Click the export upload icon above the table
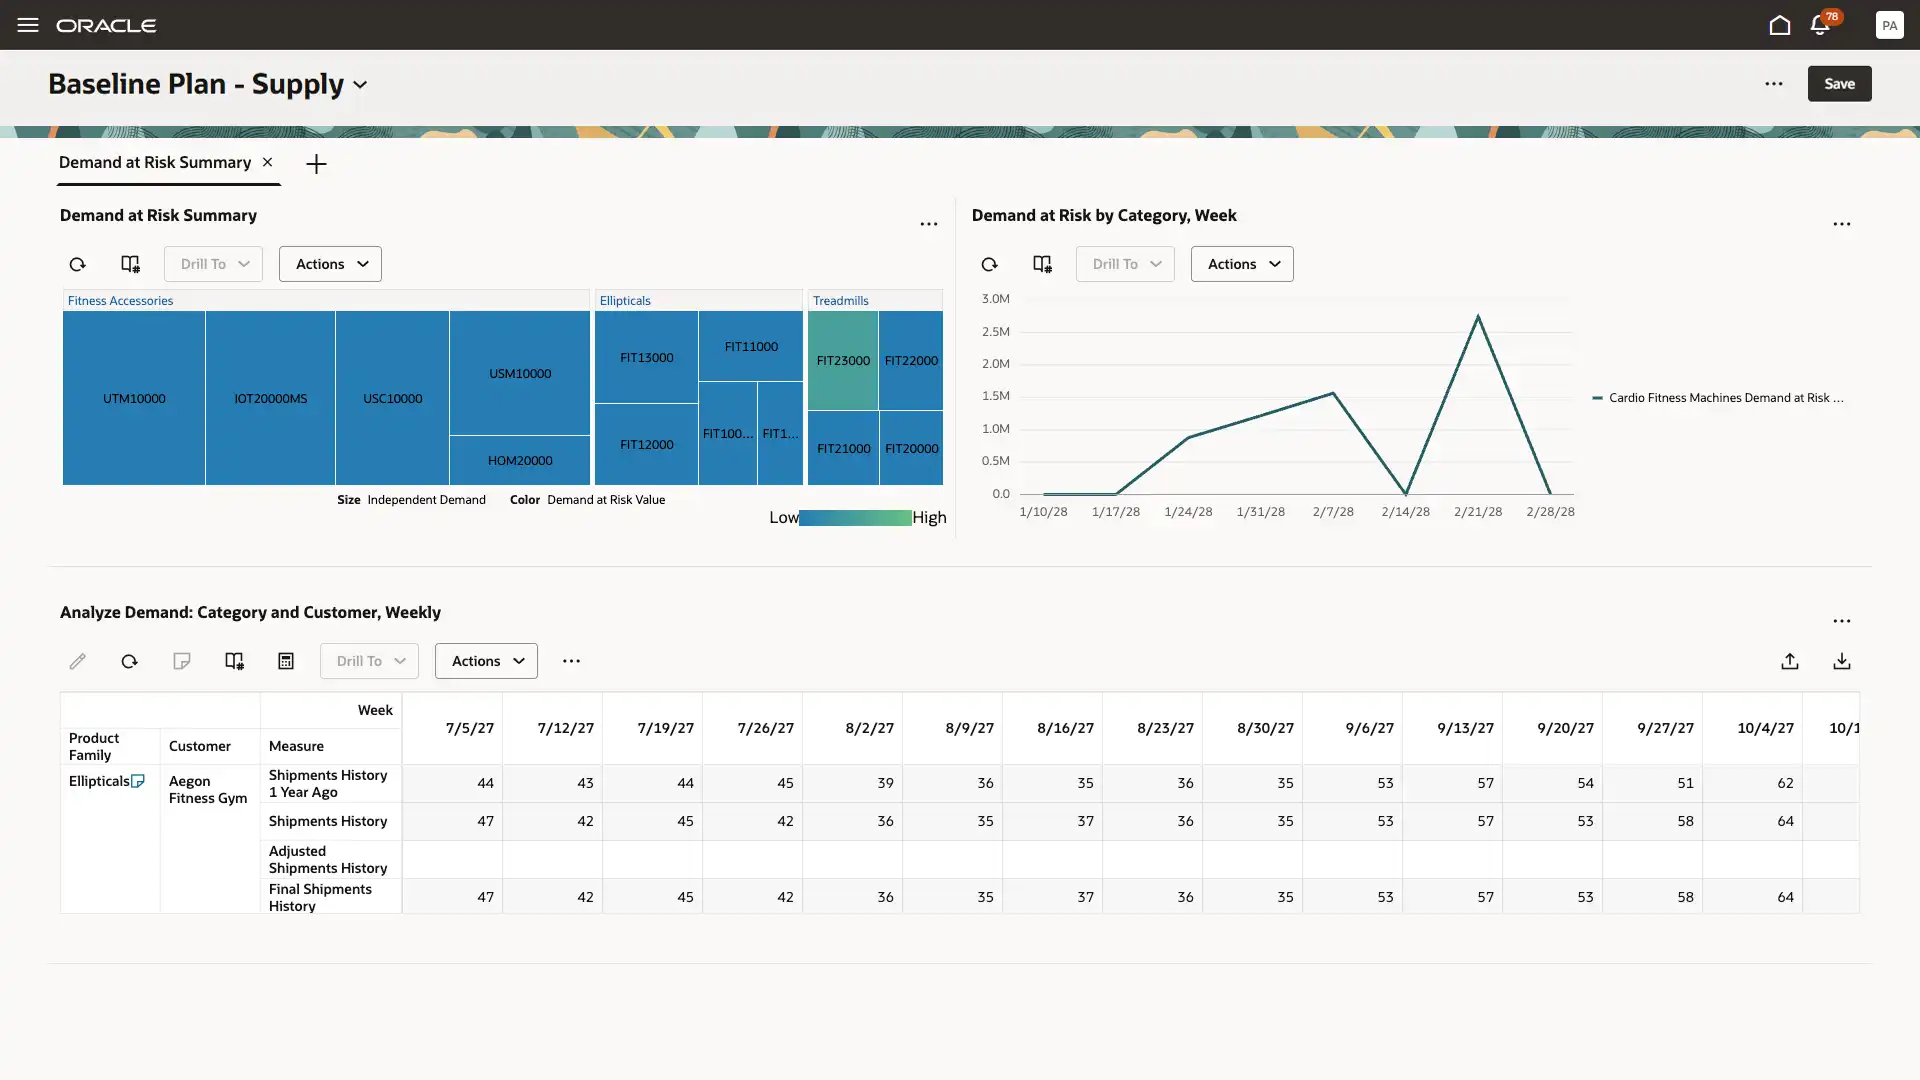This screenshot has width=1920, height=1080. point(1790,661)
